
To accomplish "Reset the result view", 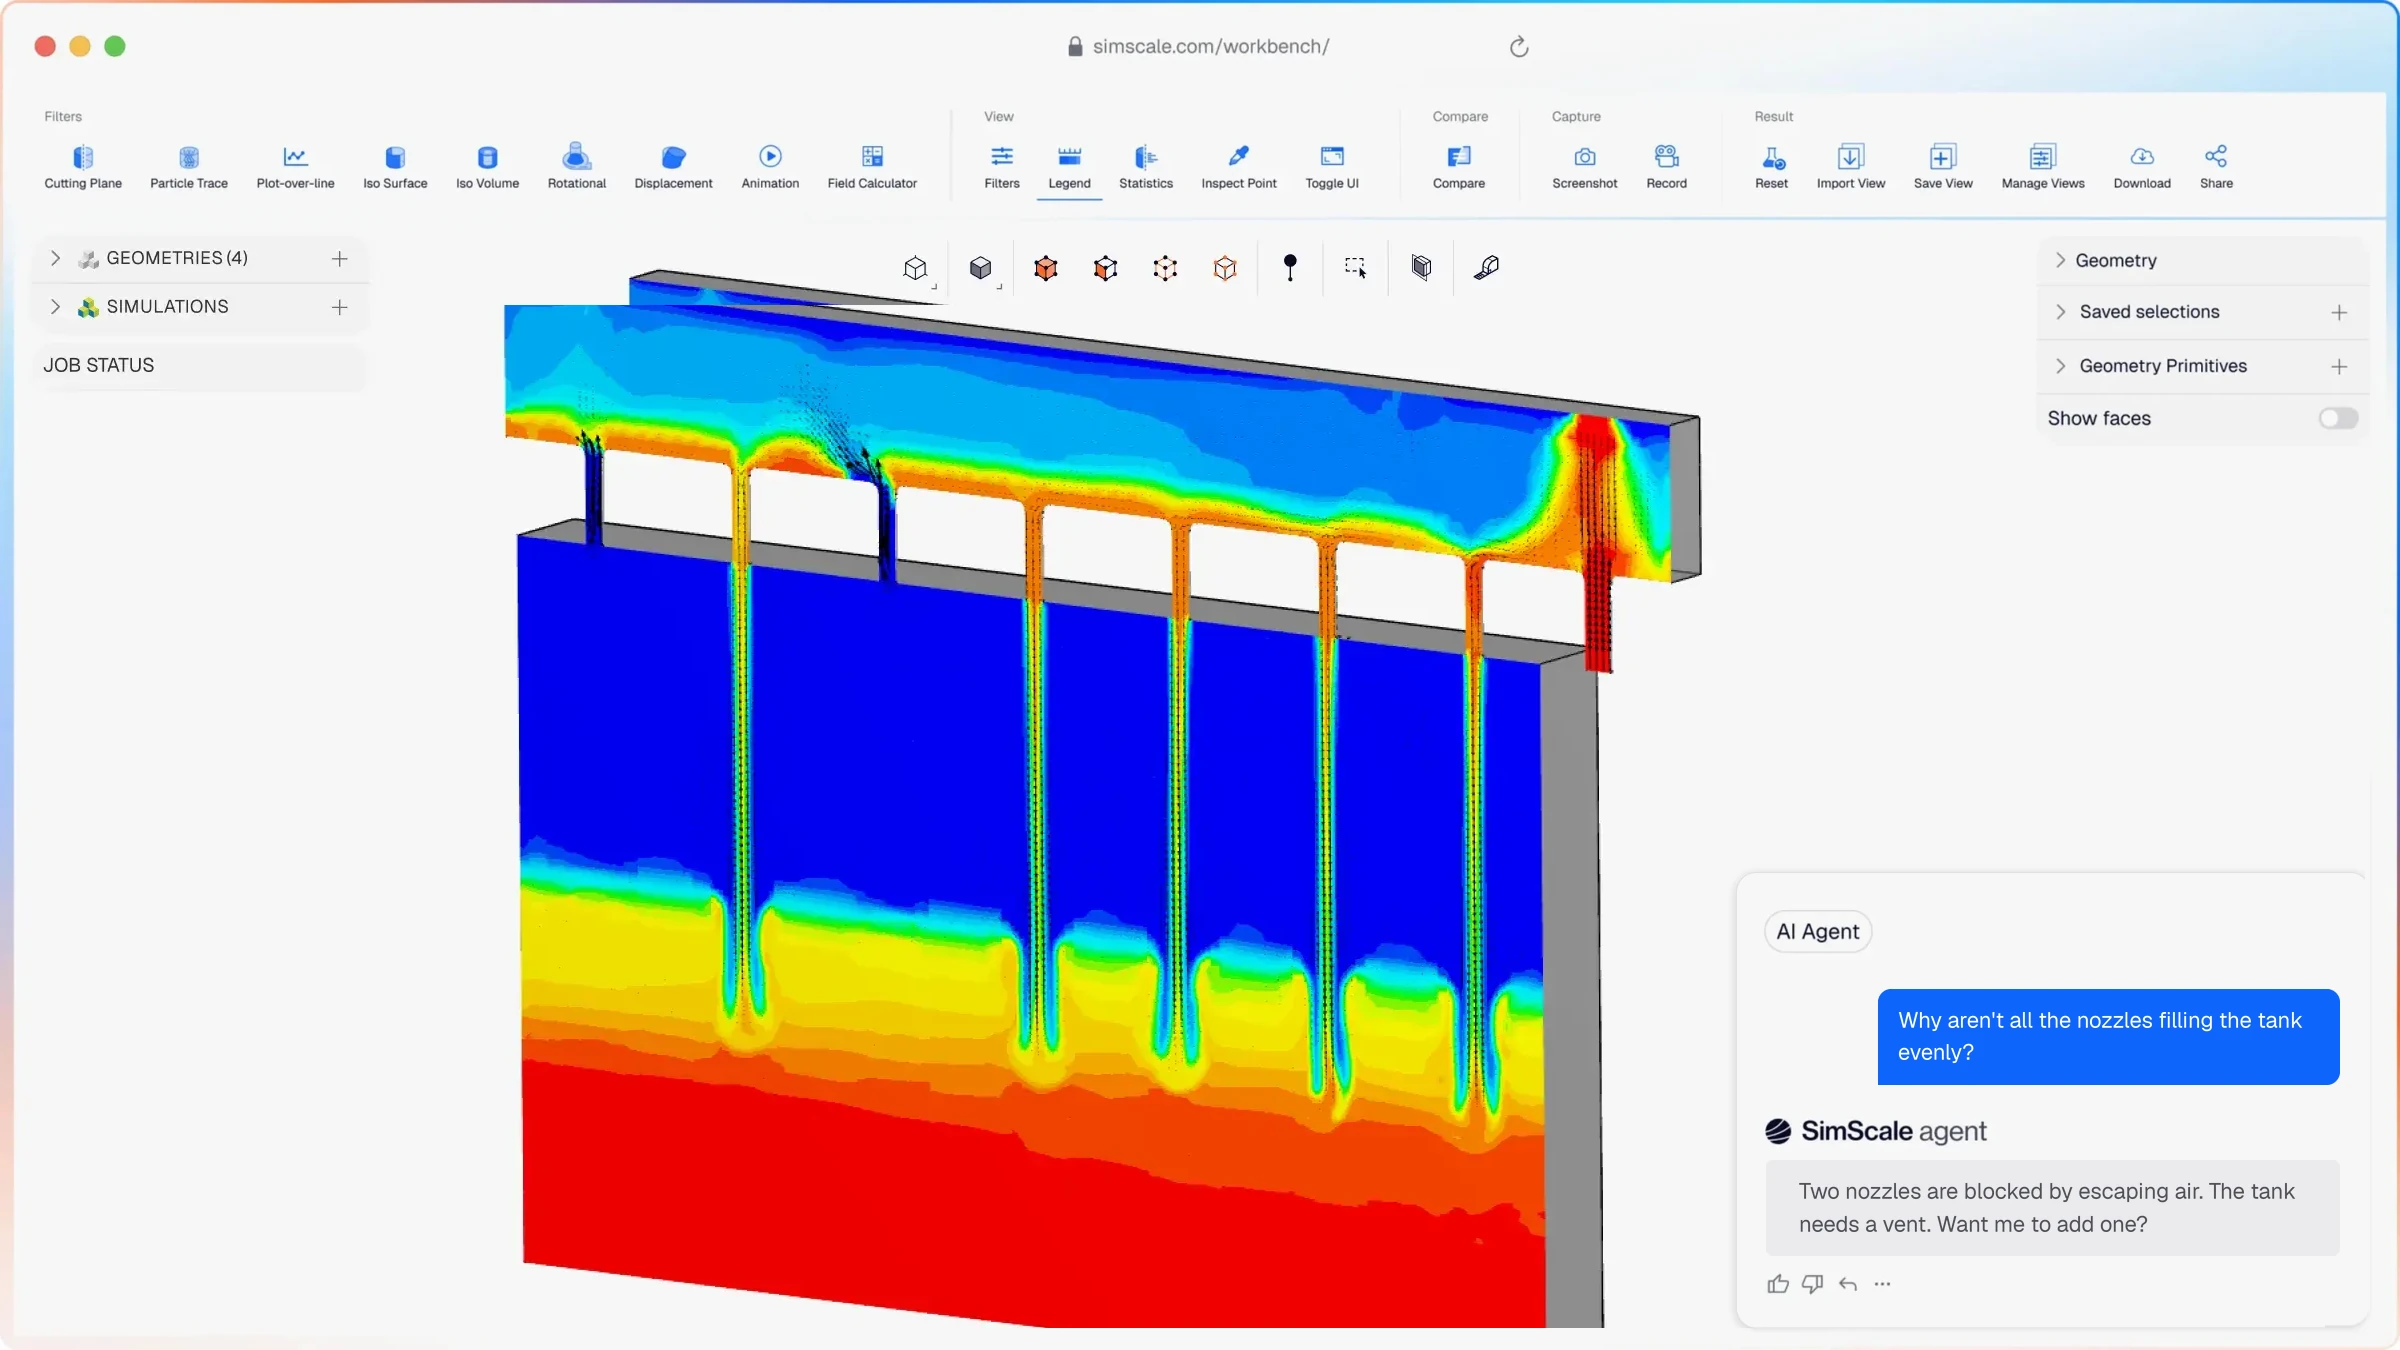I will click(1772, 167).
